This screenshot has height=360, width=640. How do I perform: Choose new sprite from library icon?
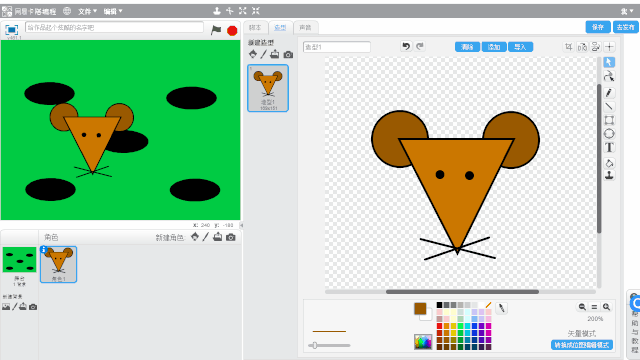pyautogui.click(x=195, y=237)
